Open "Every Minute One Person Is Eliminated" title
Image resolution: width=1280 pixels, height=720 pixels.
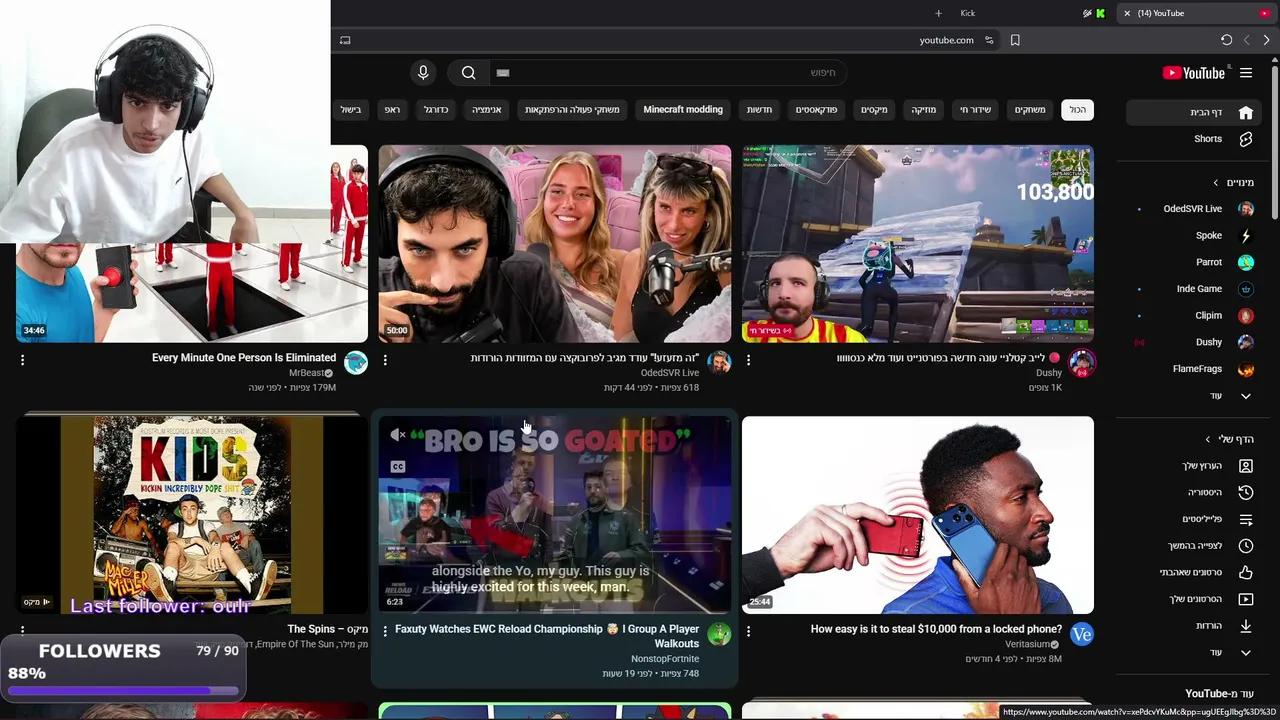coord(244,358)
